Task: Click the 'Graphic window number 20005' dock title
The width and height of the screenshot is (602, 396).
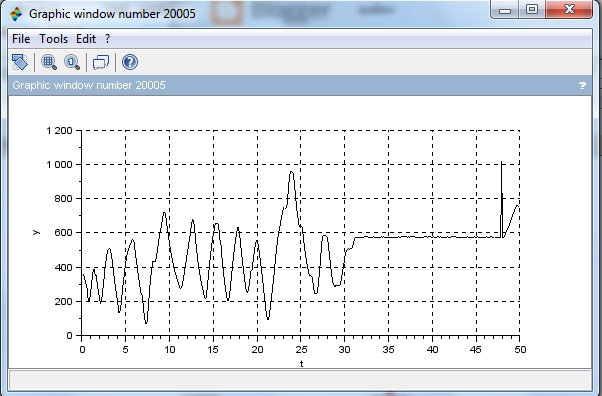Action: 89,85
